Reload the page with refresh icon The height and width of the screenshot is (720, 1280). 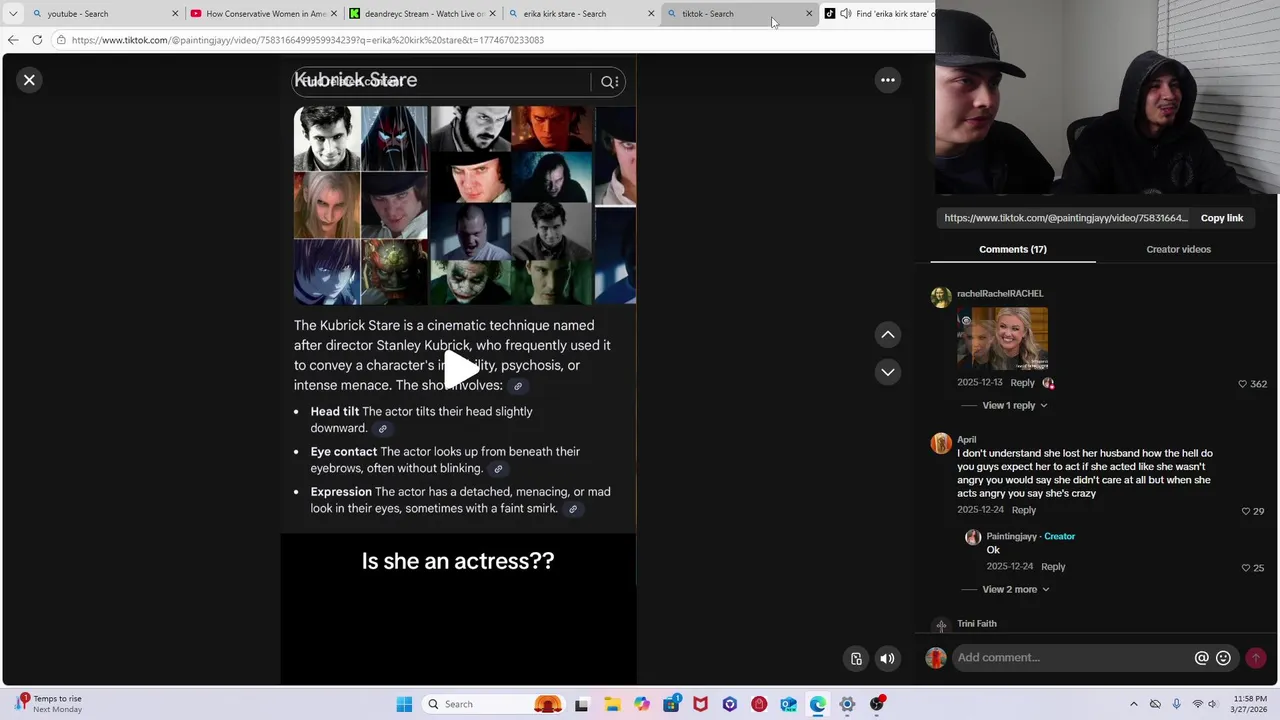pos(37,40)
